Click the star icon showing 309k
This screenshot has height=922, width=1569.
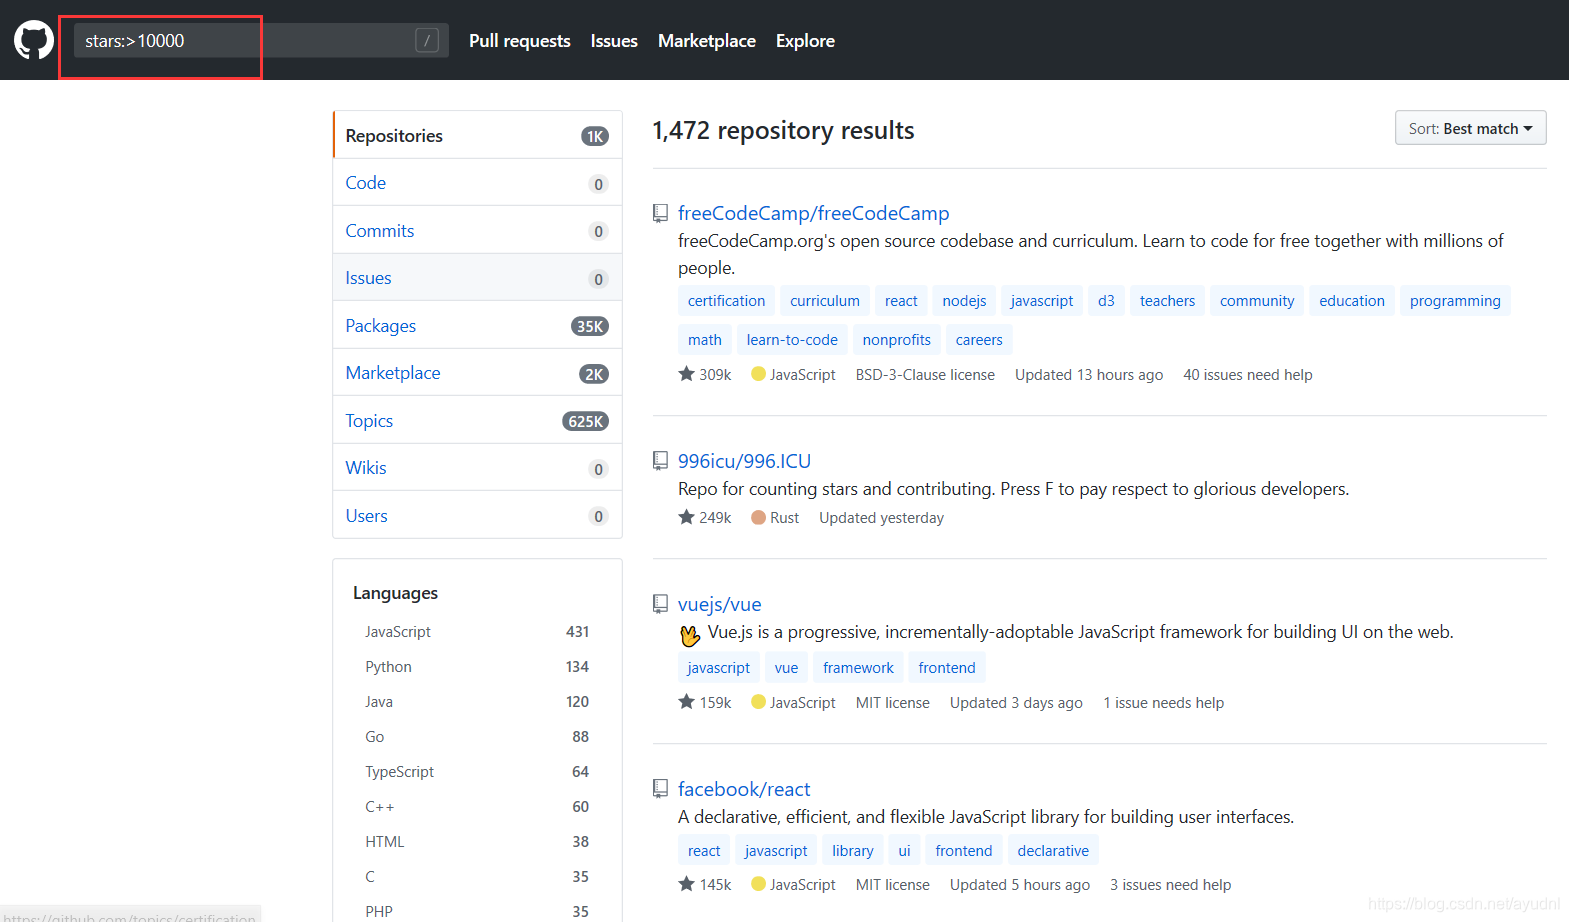(686, 373)
